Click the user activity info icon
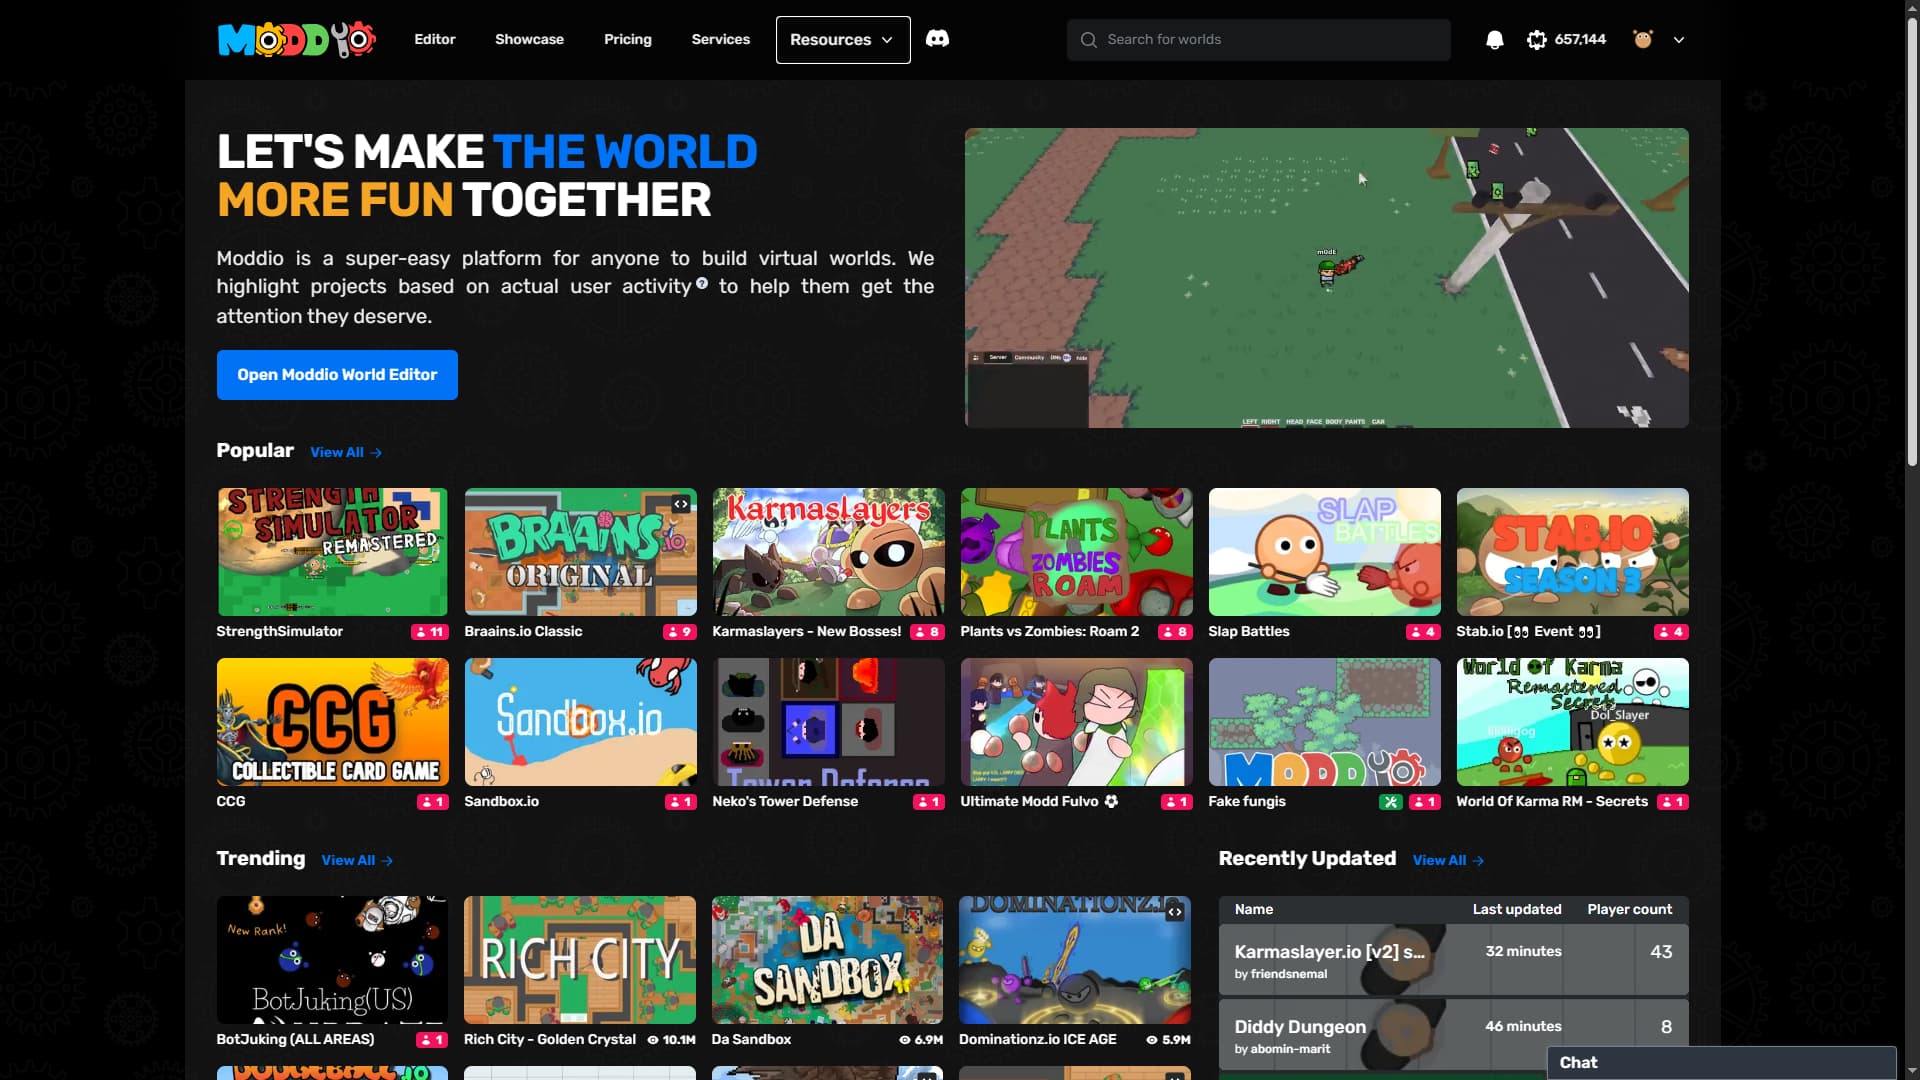Viewport: 1920px width, 1080px height. pyautogui.click(x=702, y=283)
